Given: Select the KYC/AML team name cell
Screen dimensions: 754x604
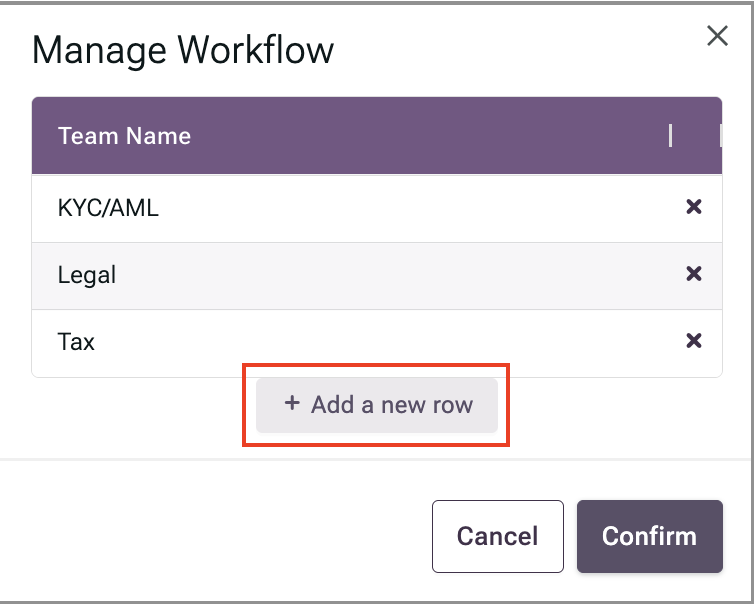Looking at the screenshot, I should (108, 208).
